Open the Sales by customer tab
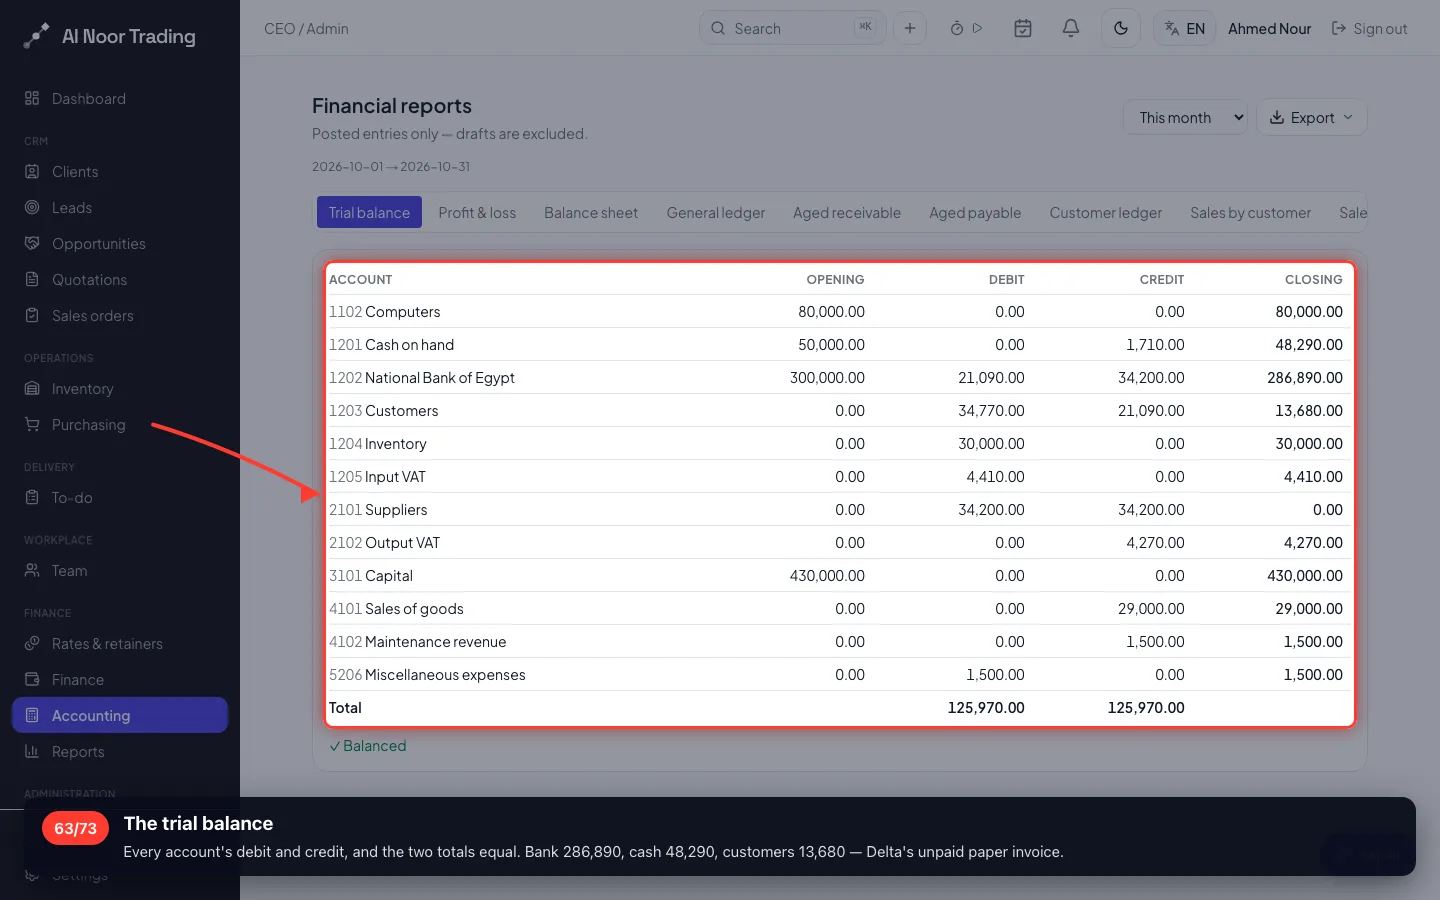 [1250, 212]
